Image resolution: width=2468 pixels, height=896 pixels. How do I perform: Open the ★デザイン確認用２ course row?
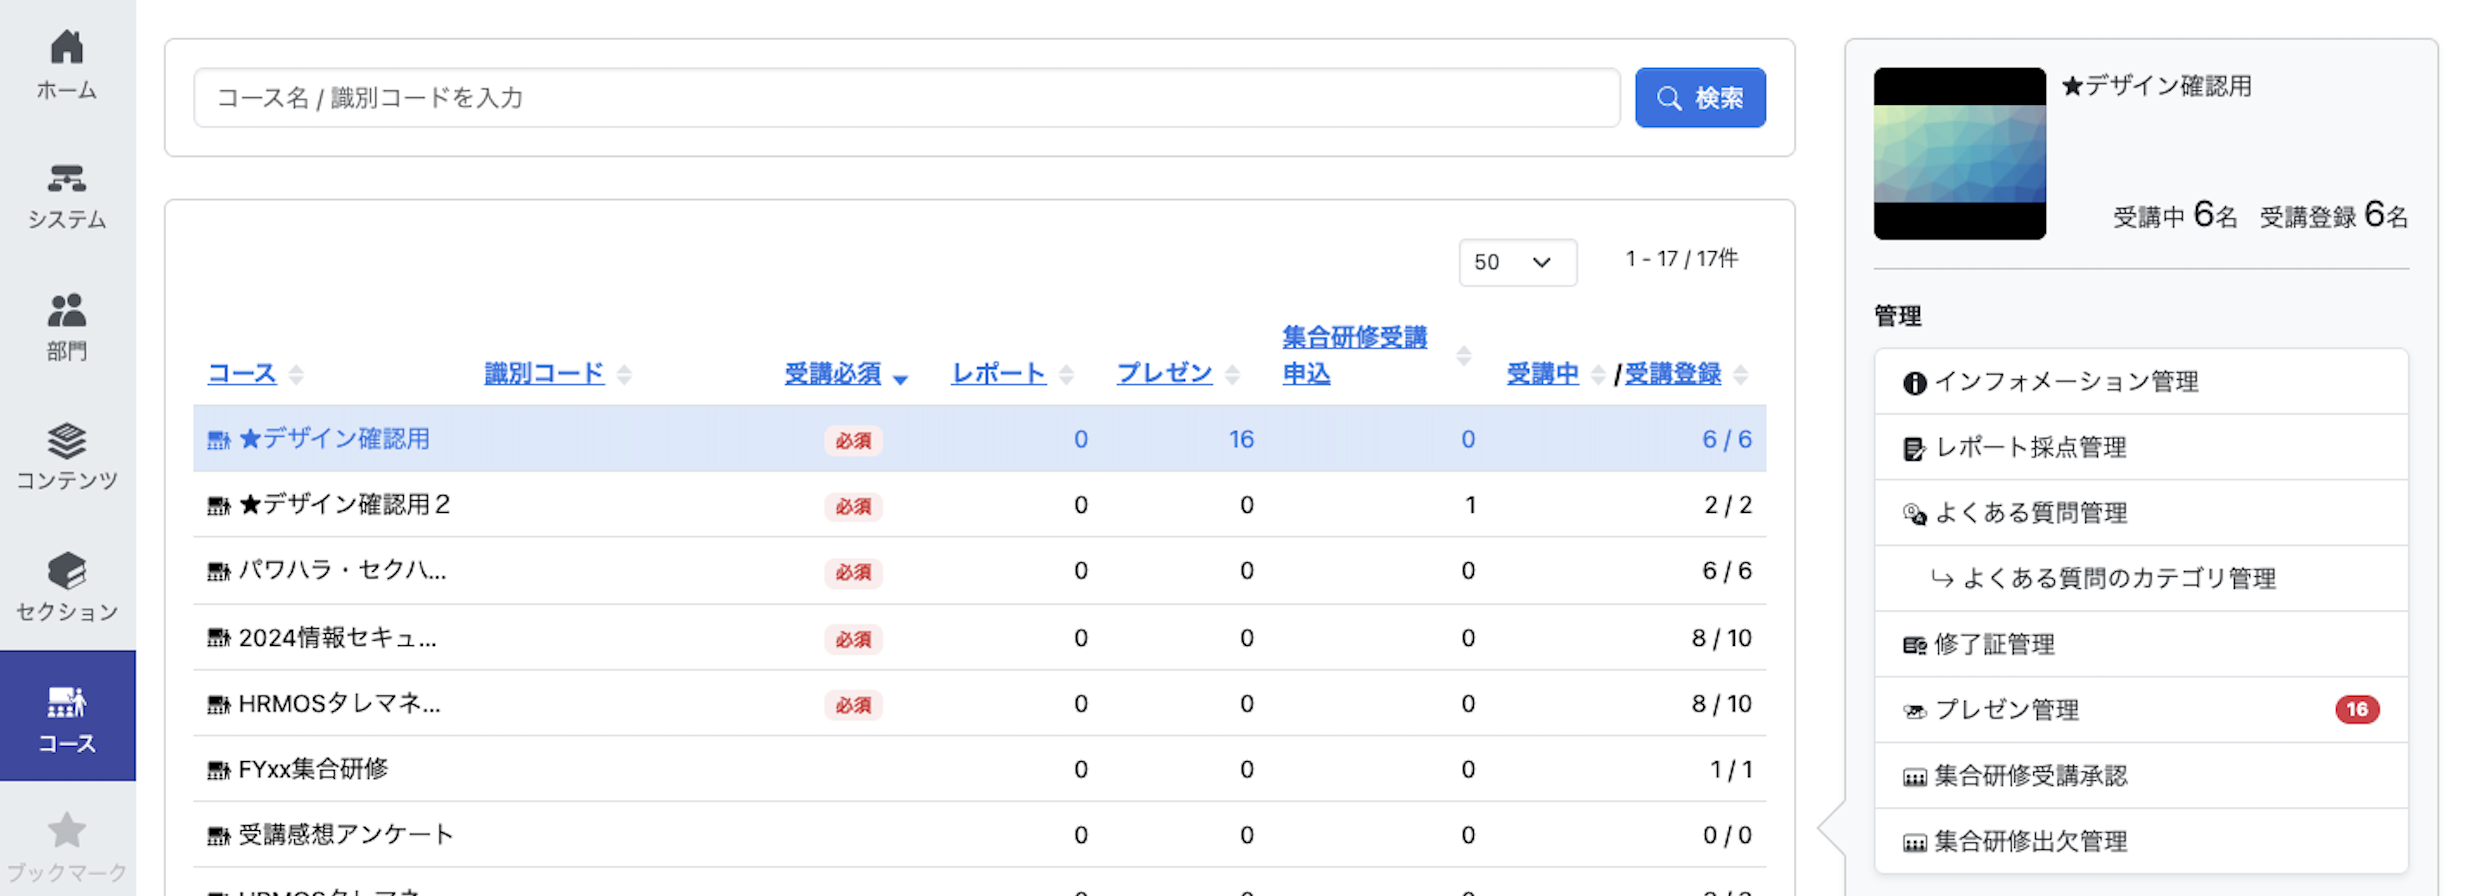(x=979, y=505)
